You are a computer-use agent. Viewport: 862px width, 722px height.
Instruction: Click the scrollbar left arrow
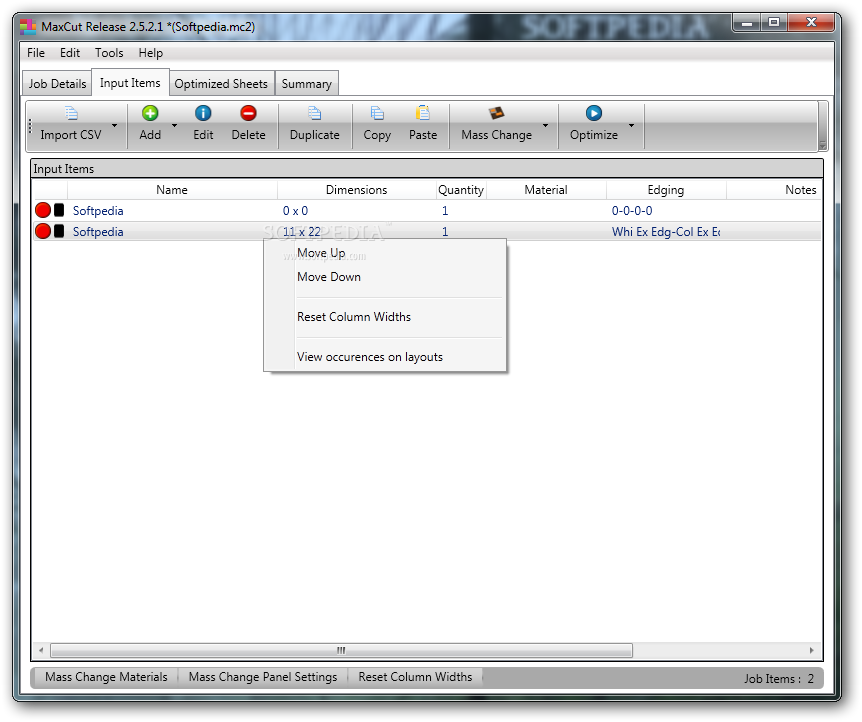point(41,651)
